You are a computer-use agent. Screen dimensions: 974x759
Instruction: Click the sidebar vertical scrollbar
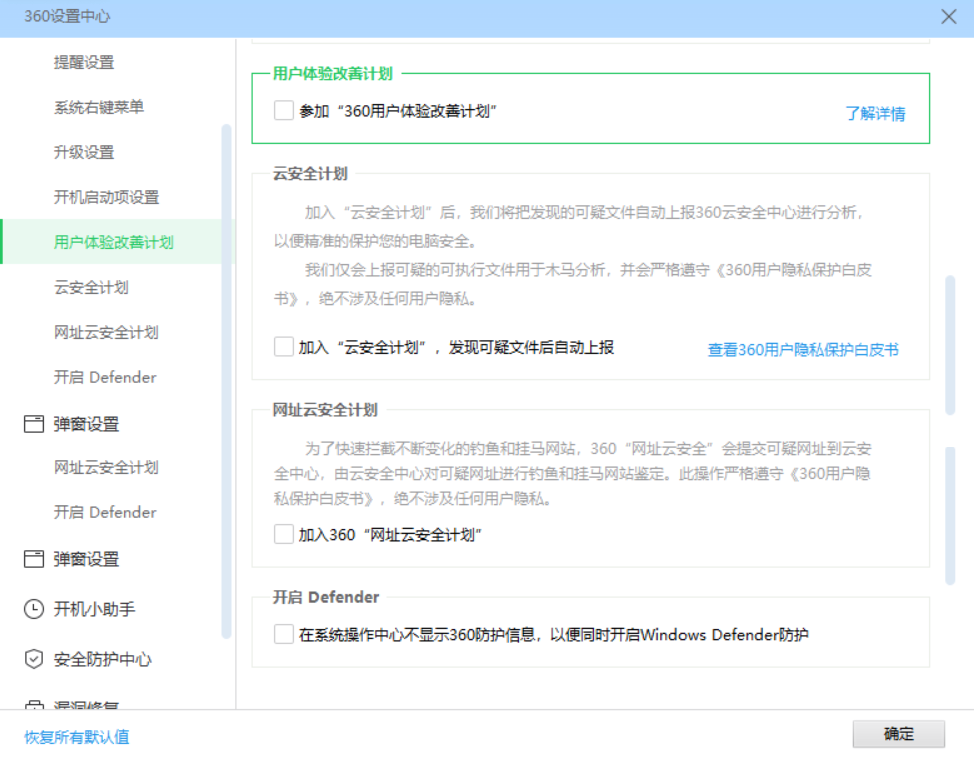[x=226, y=381]
